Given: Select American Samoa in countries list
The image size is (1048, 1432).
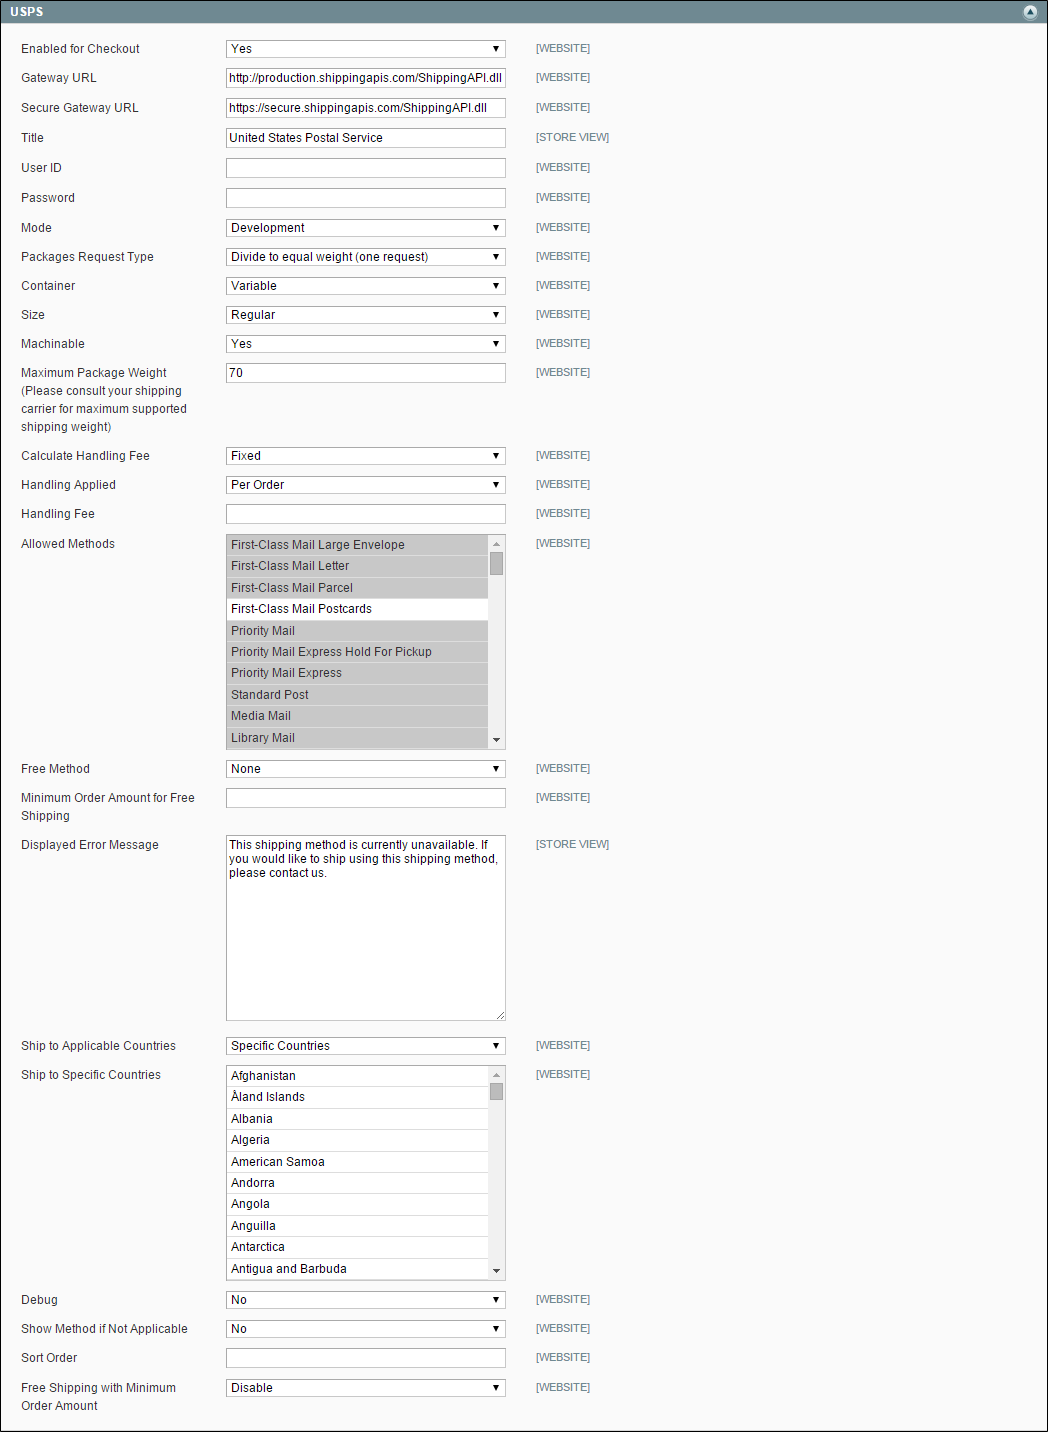Looking at the screenshot, I should (358, 1162).
